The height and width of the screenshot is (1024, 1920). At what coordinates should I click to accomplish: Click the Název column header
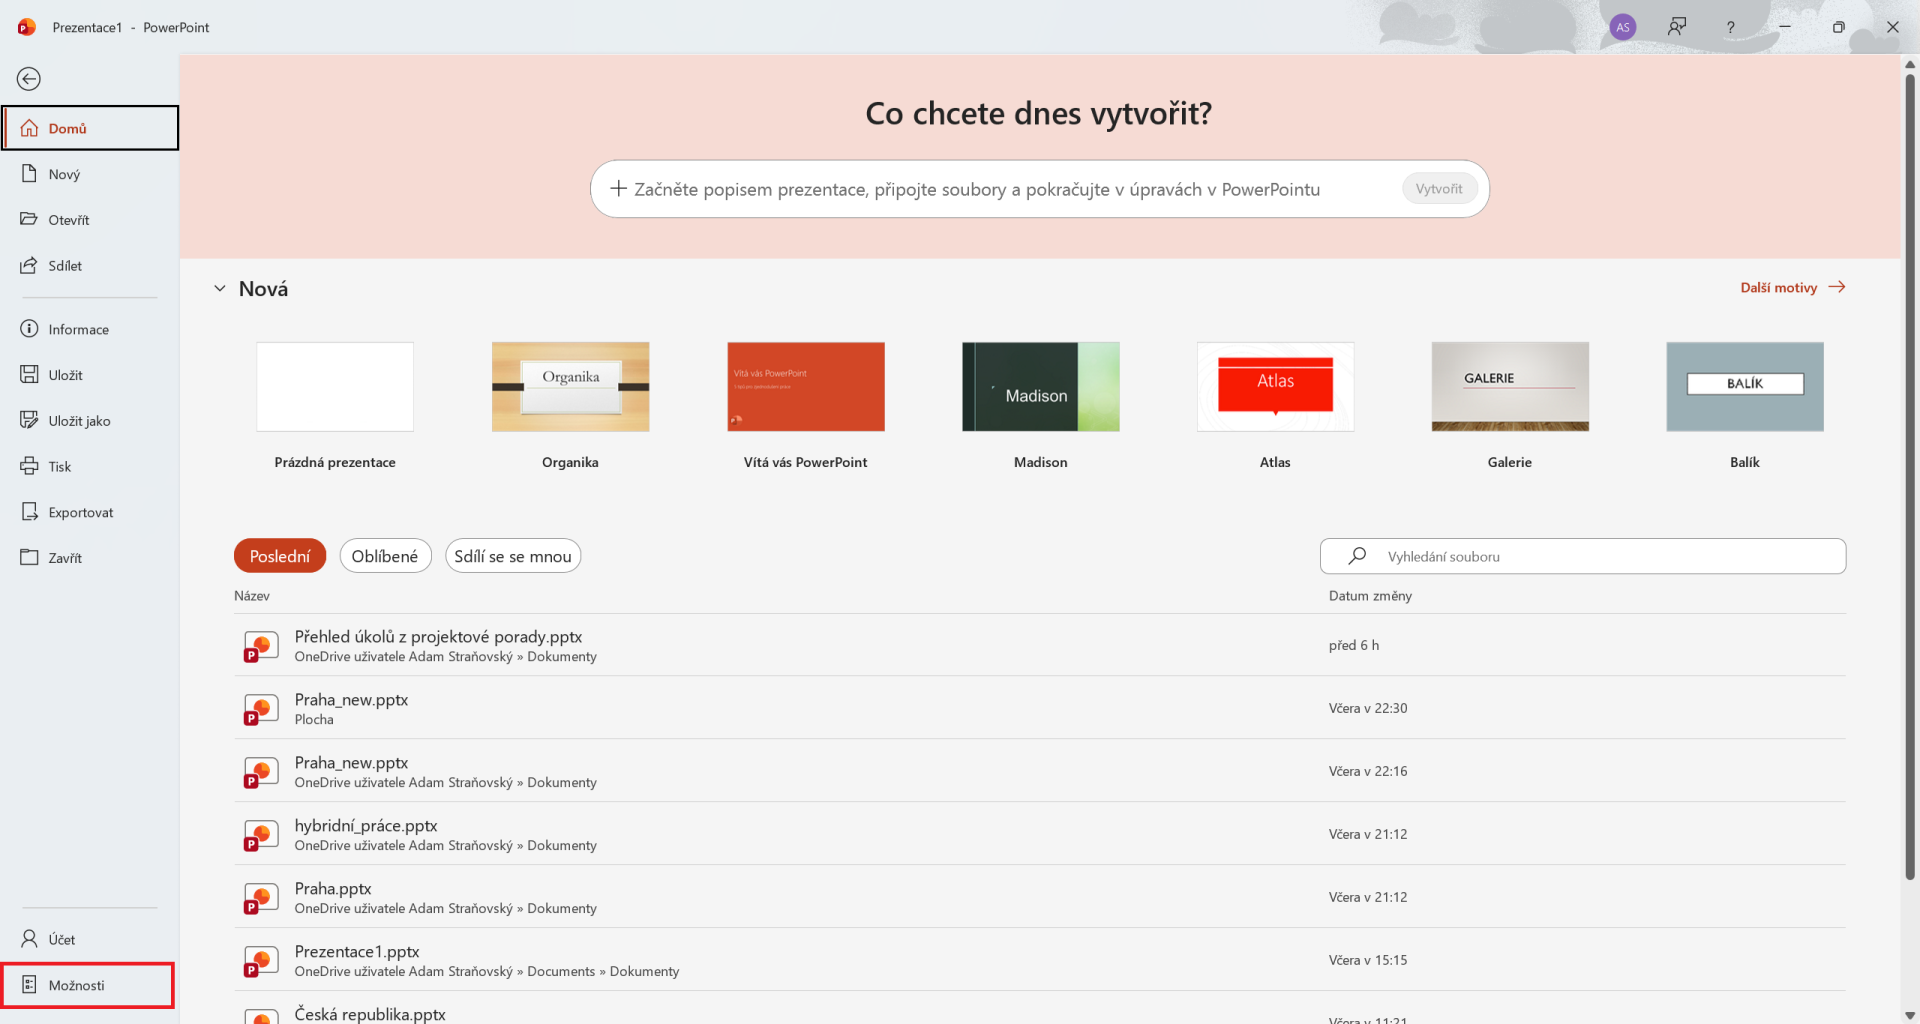pos(252,596)
